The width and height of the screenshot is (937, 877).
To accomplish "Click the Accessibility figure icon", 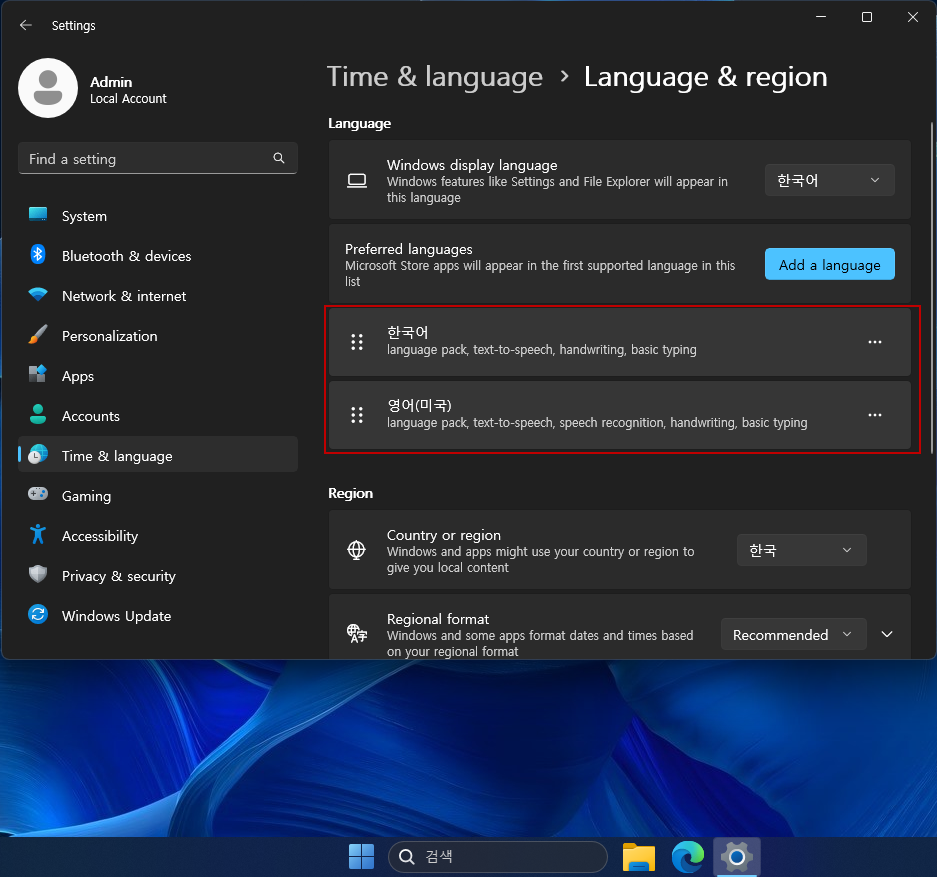I will [38, 535].
